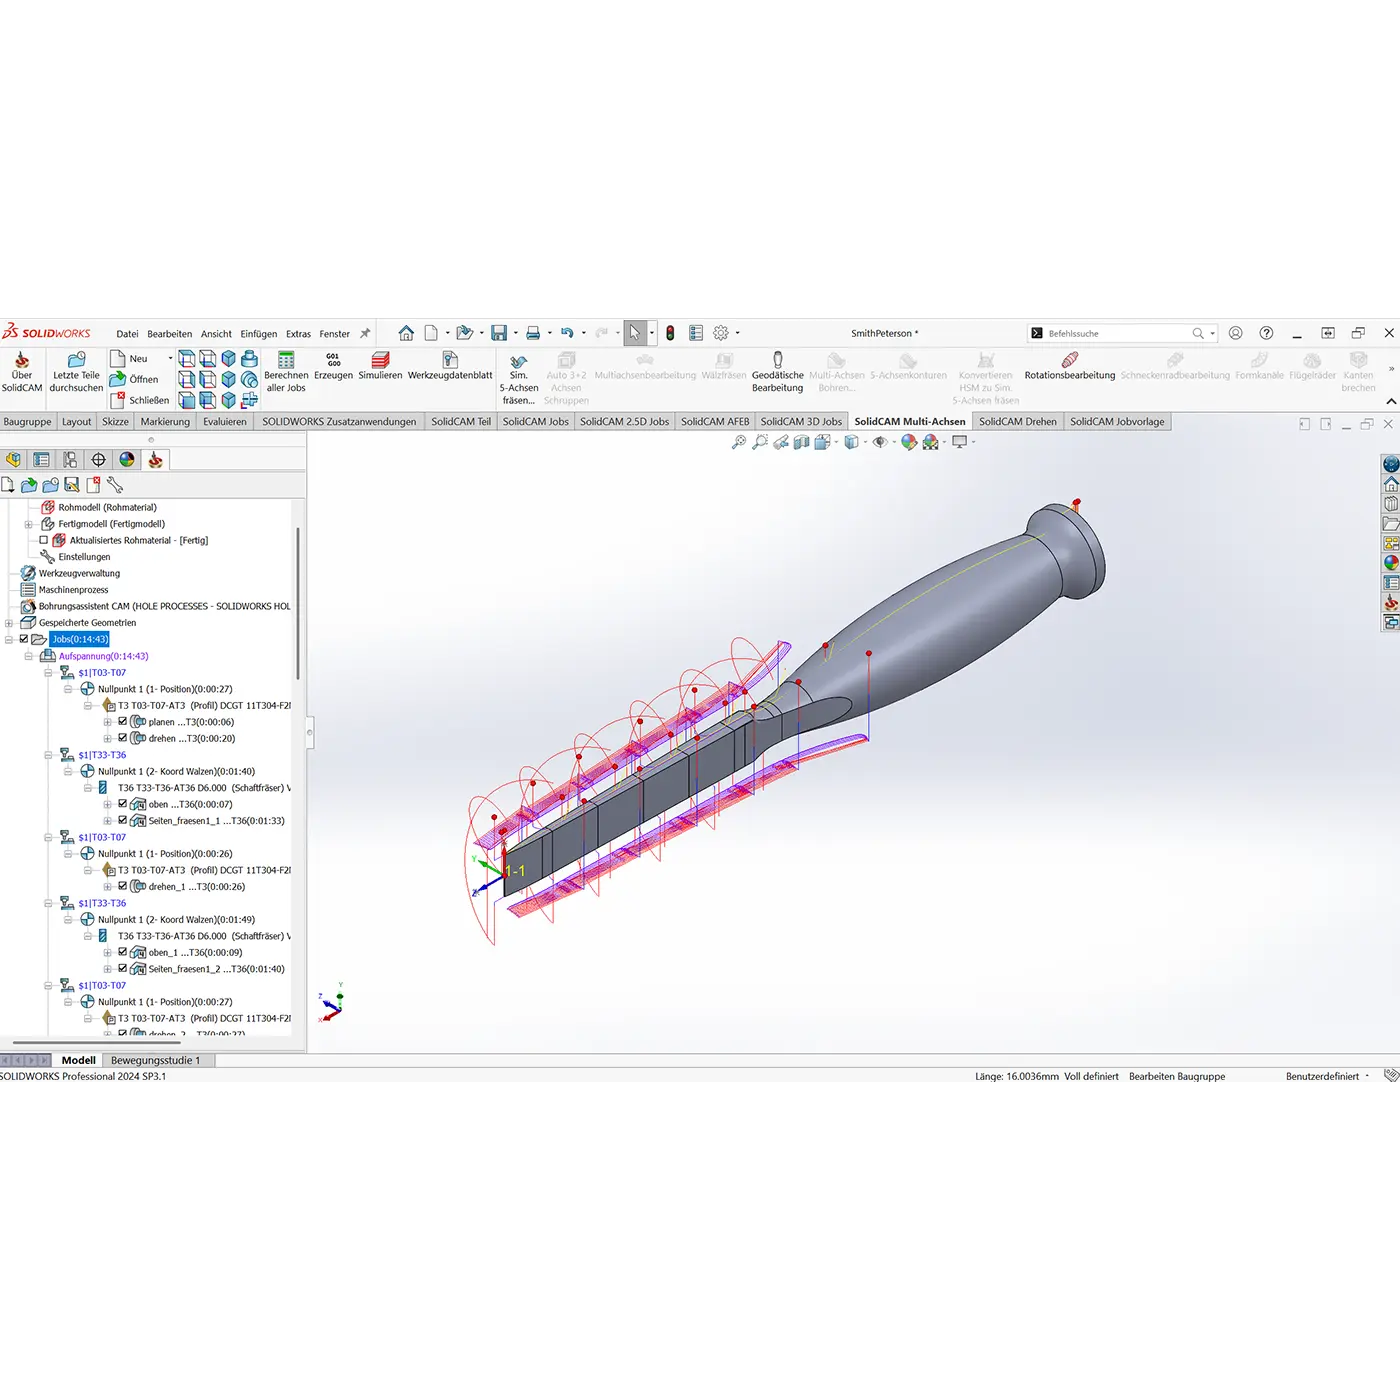Click the Section View icon
The width and height of the screenshot is (1400, 1400).
[802, 442]
